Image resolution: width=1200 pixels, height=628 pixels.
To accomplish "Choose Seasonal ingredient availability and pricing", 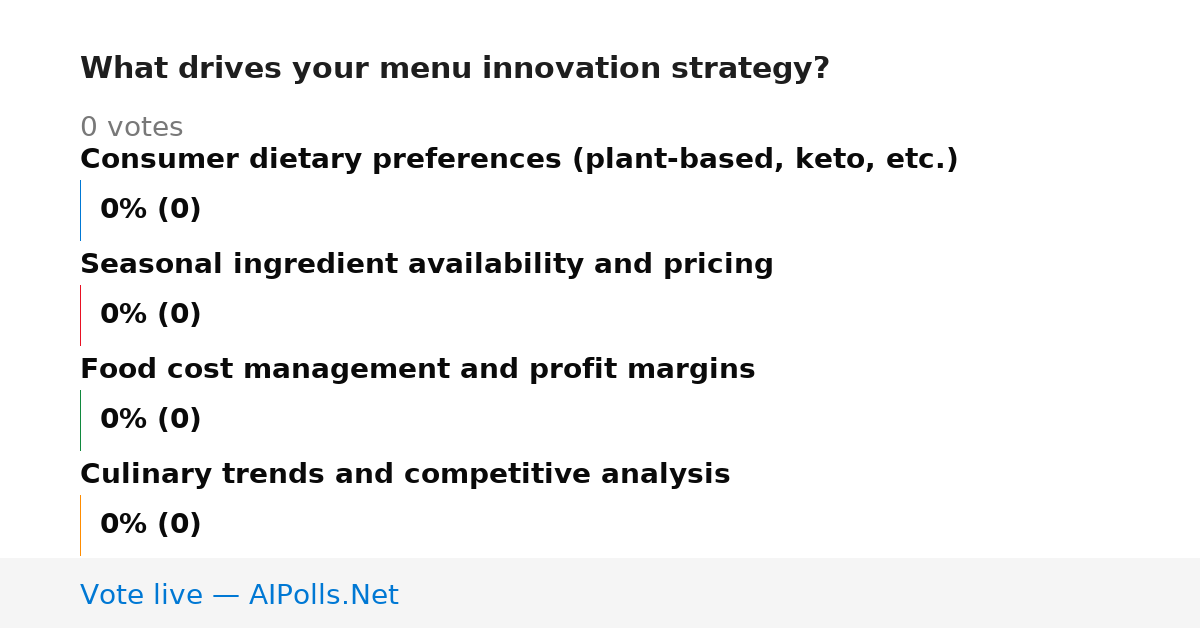I will tap(427, 265).
